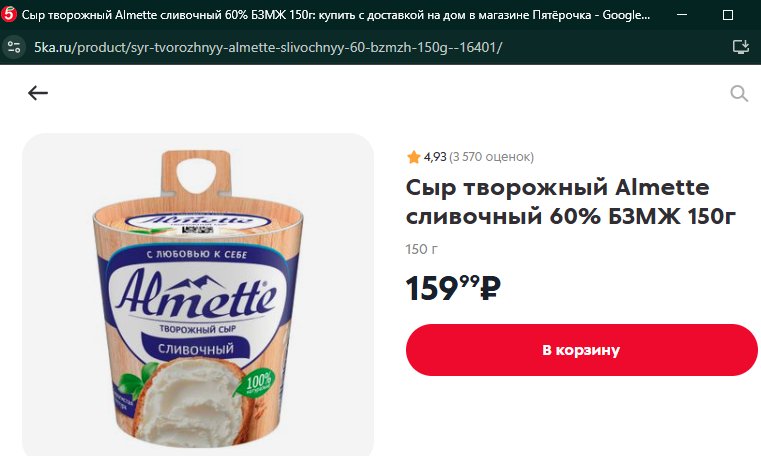The width and height of the screenshot is (761, 456).
Task: Click the Pyaterochka favicon in title bar
Action: tap(9, 15)
